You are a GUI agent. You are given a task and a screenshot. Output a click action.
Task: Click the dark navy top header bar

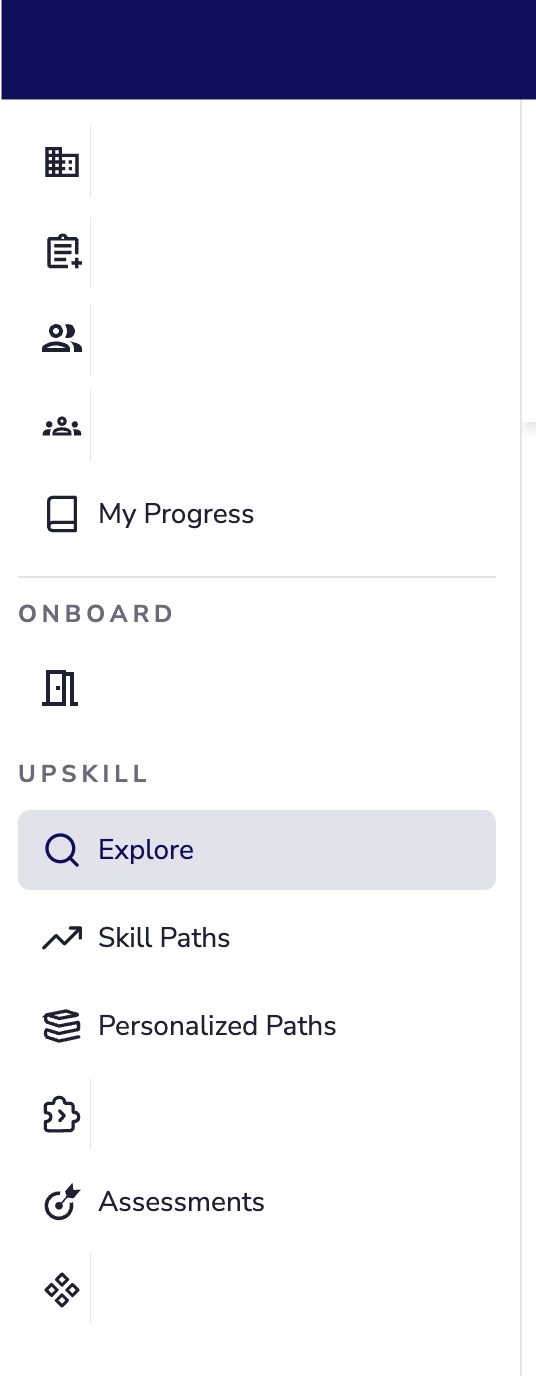(268, 50)
